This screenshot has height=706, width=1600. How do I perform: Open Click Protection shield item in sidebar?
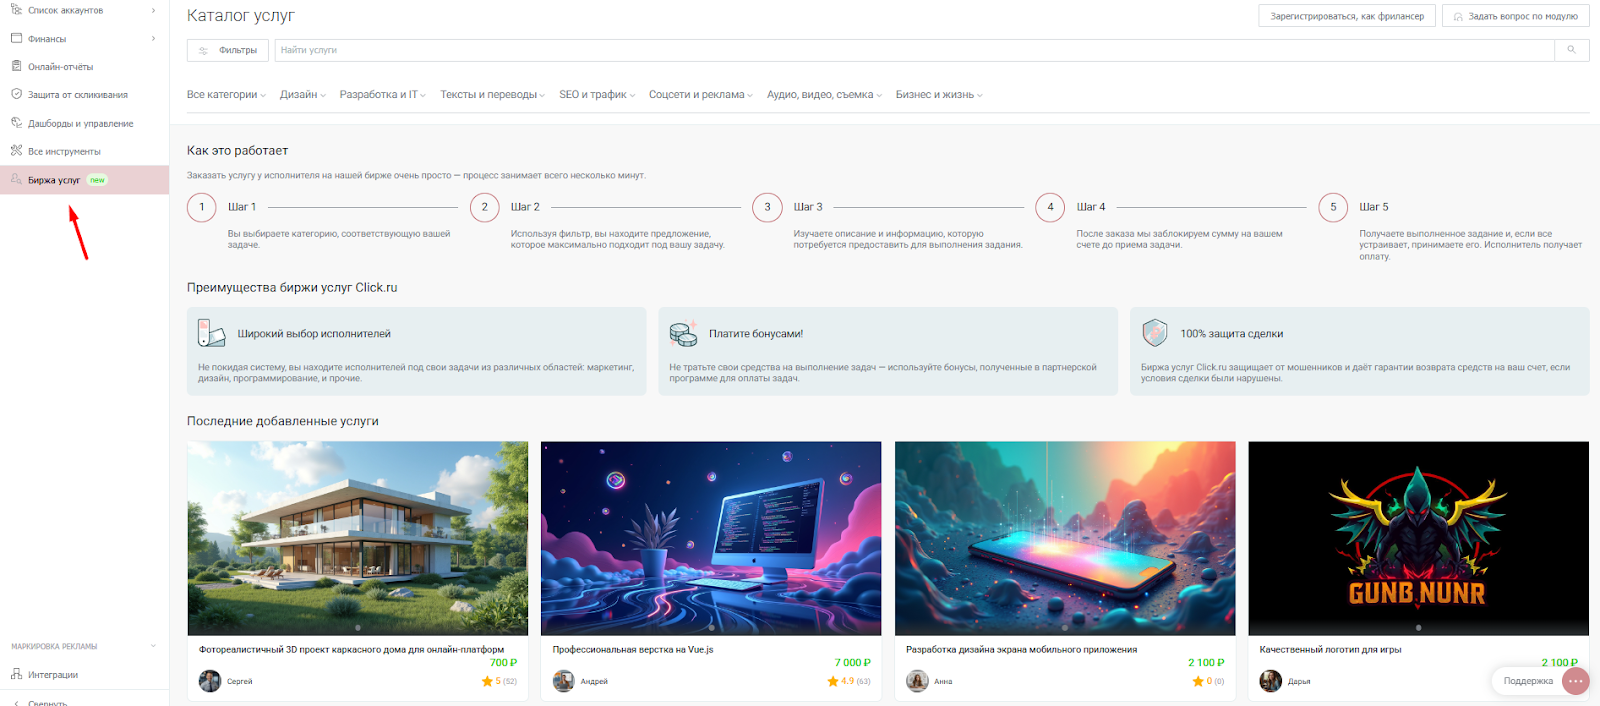pos(16,94)
